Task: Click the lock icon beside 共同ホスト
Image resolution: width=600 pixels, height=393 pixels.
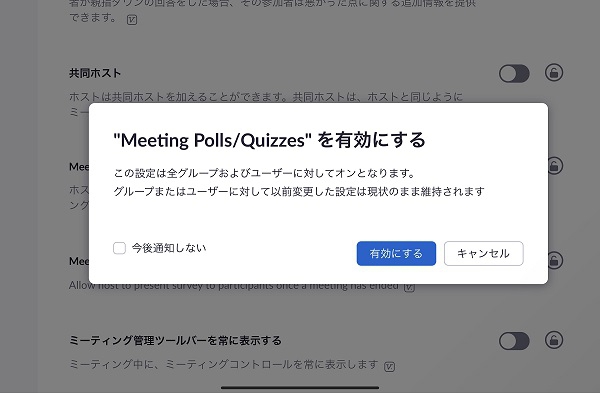Action: [x=554, y=73]
